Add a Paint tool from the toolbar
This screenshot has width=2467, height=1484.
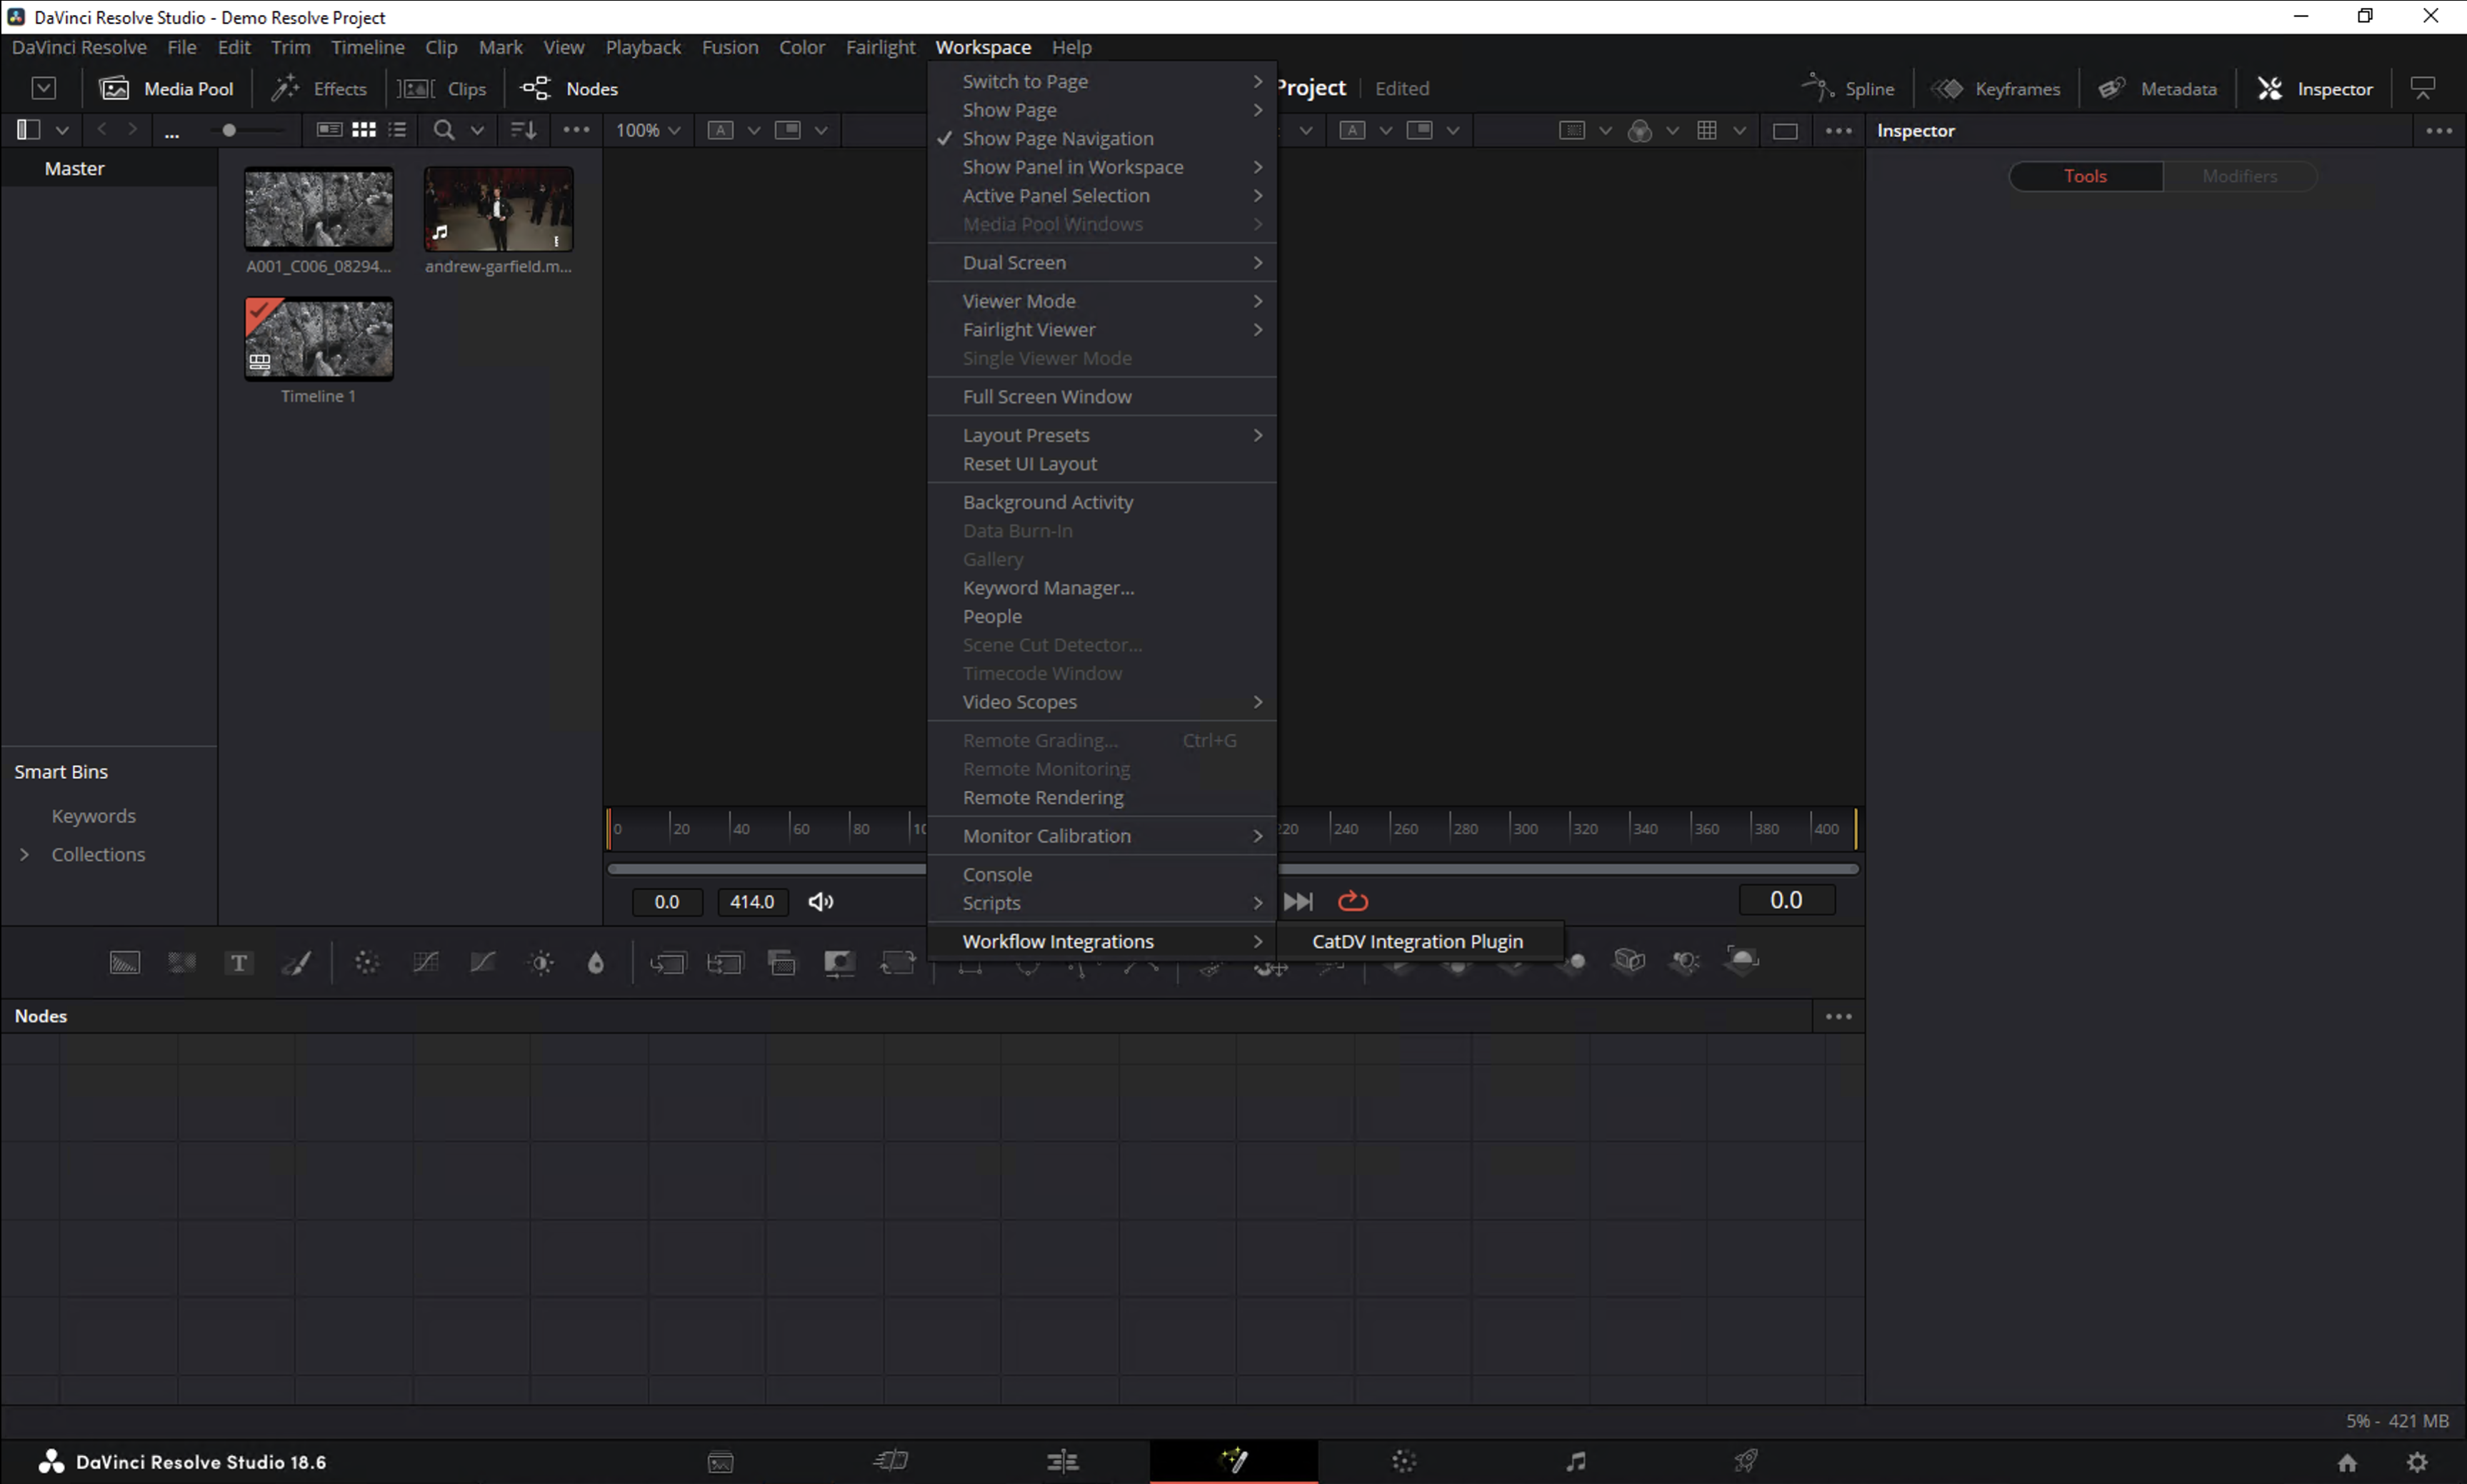click(296, 963)
